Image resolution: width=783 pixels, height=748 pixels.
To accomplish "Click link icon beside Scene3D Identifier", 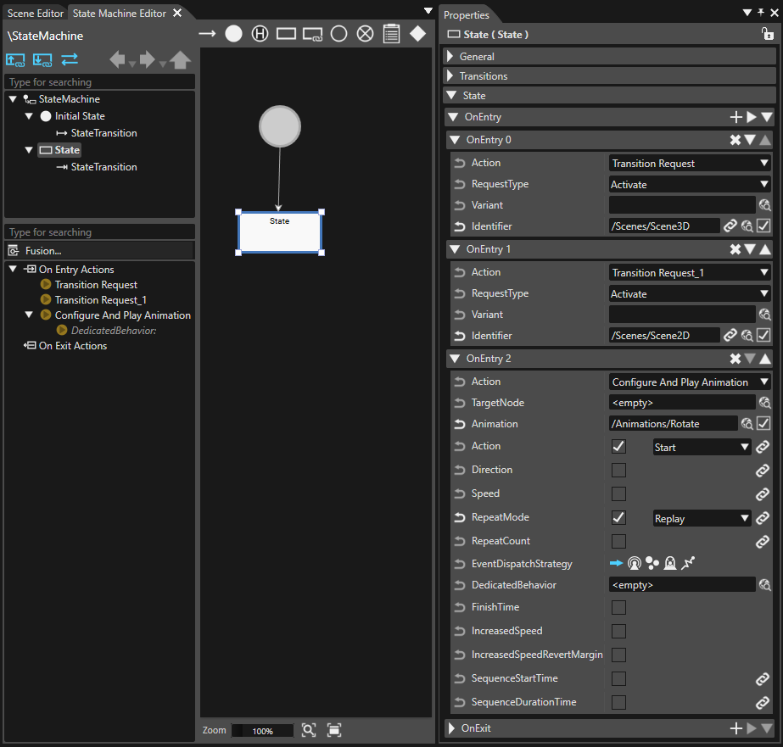I will (x=730, y=226).
